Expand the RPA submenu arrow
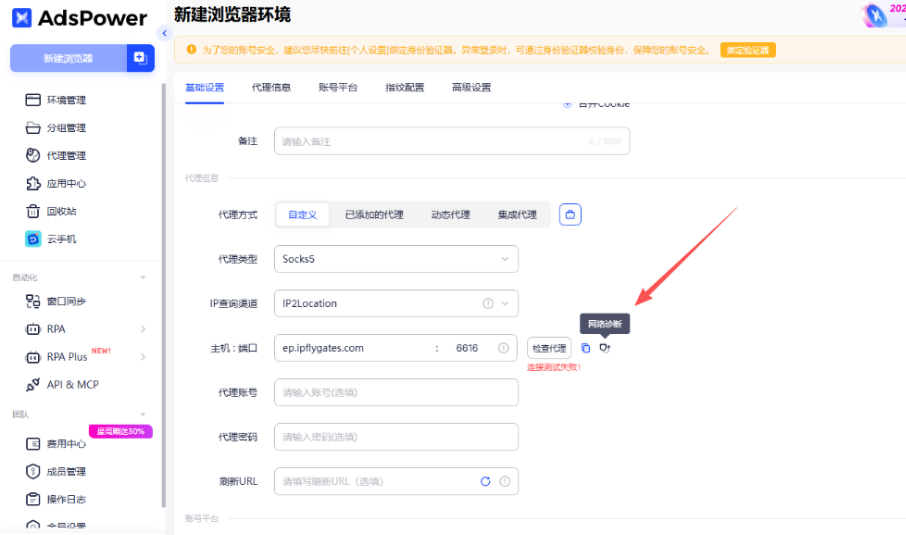Screen dimensions: 906x535 click(143, 329)
